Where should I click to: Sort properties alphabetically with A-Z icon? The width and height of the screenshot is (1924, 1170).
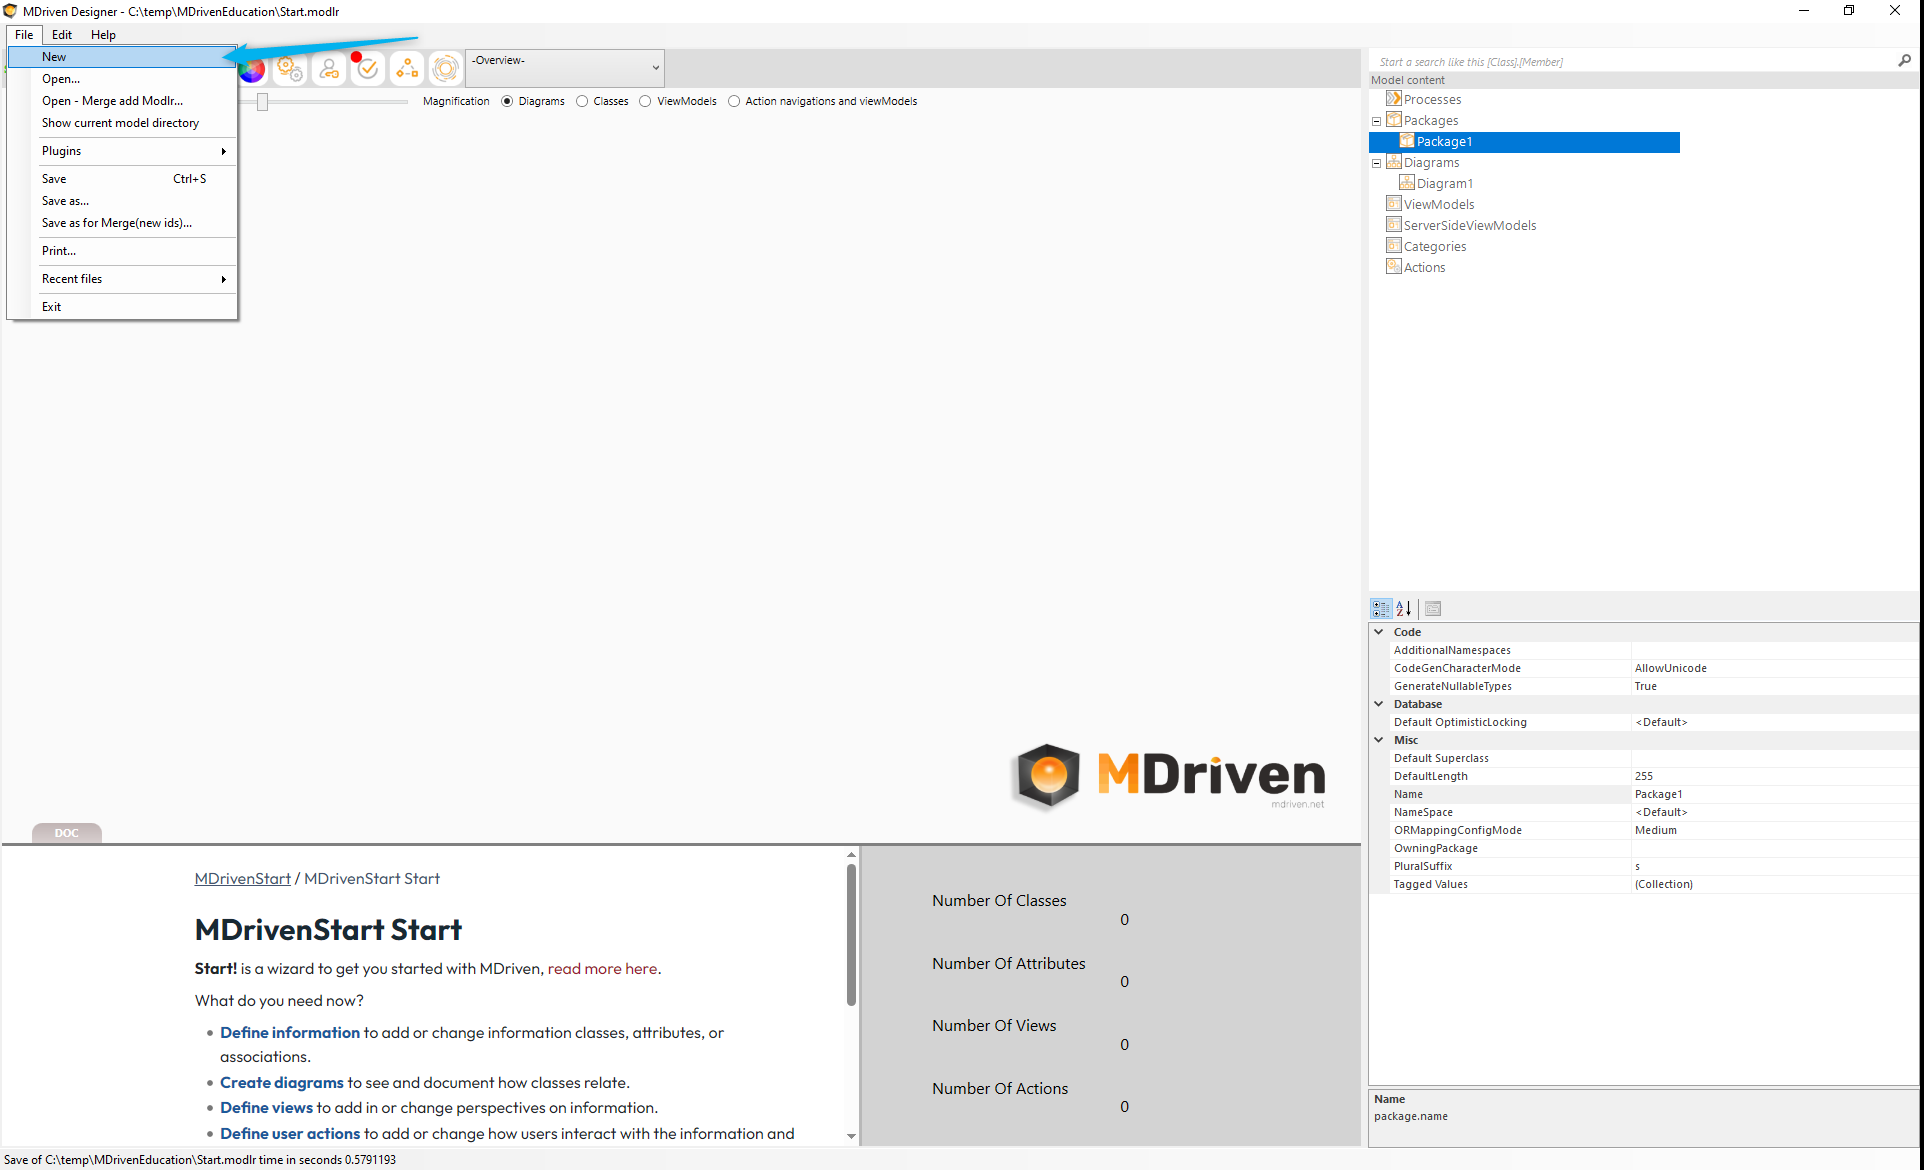pos(1404,608)
